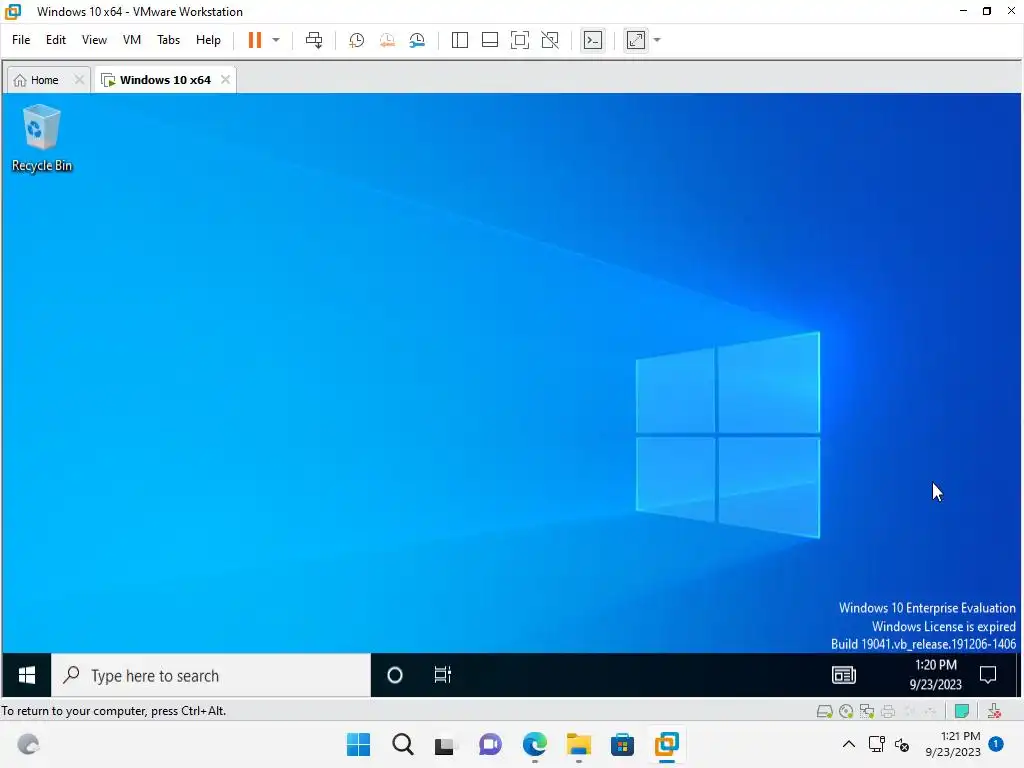1024x768 pixels.
Task: Click the VMware Tools install warning icon
Action: tap(995, 711)
